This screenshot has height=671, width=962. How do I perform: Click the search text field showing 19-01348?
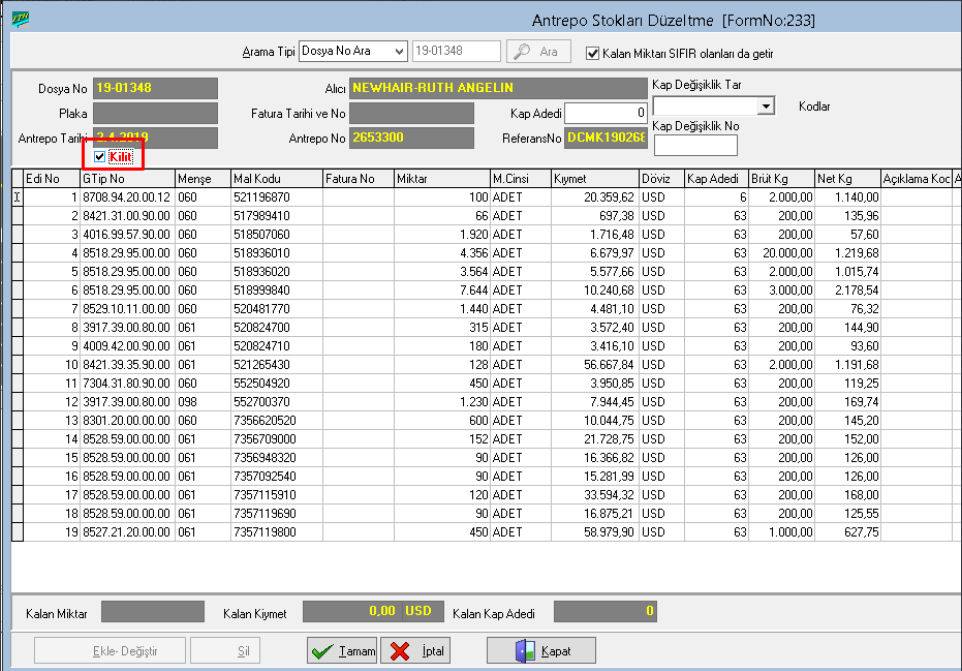pyautogui.click(x=456, y=51)
